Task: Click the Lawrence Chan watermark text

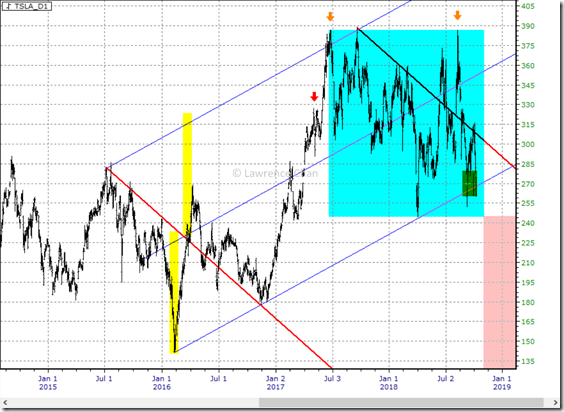Action: click(275, 173)
